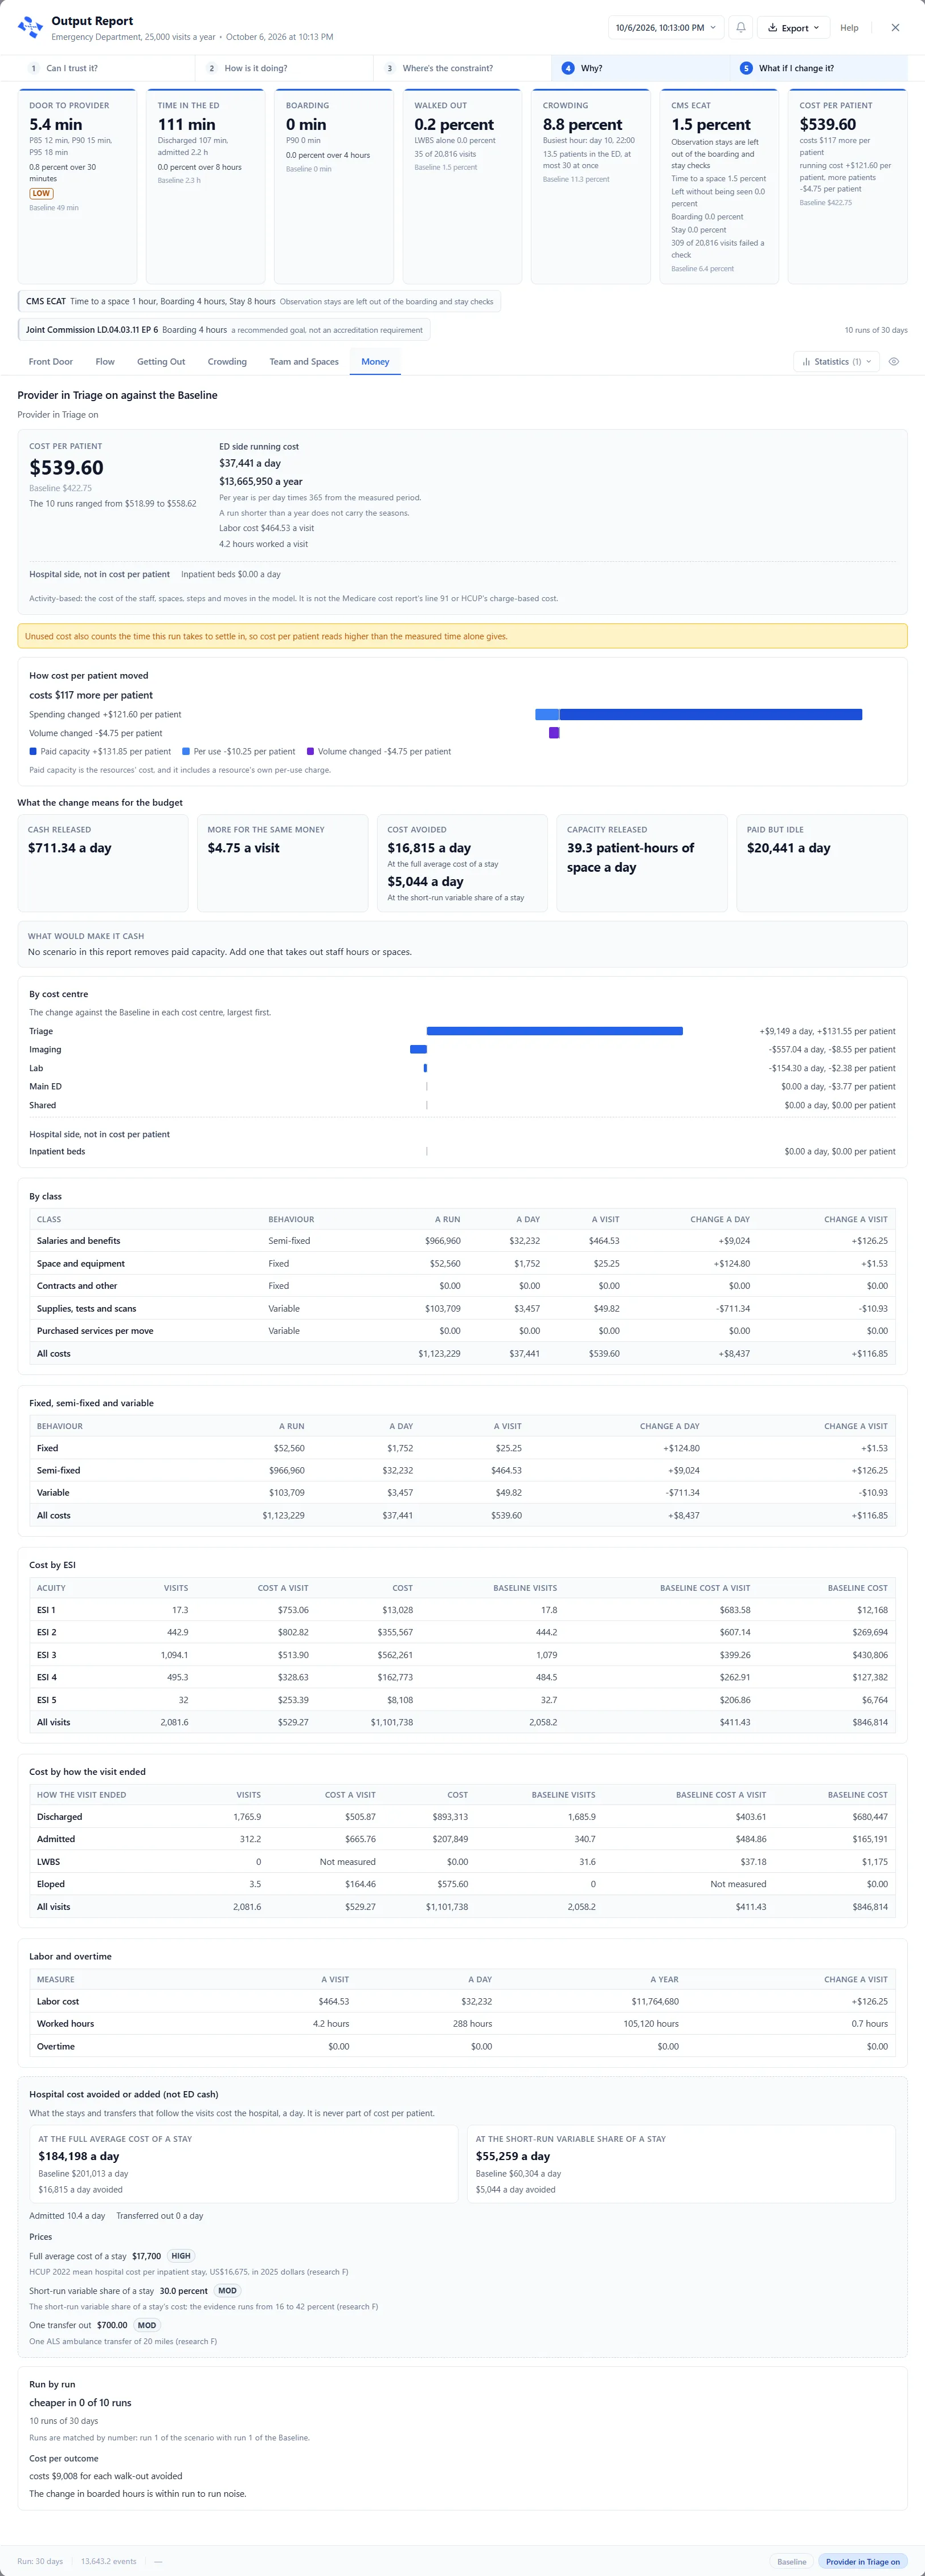Click the yellow unused cost warning banner
The width and height of the screenshot is (925, 2576).
coord(462,636)
